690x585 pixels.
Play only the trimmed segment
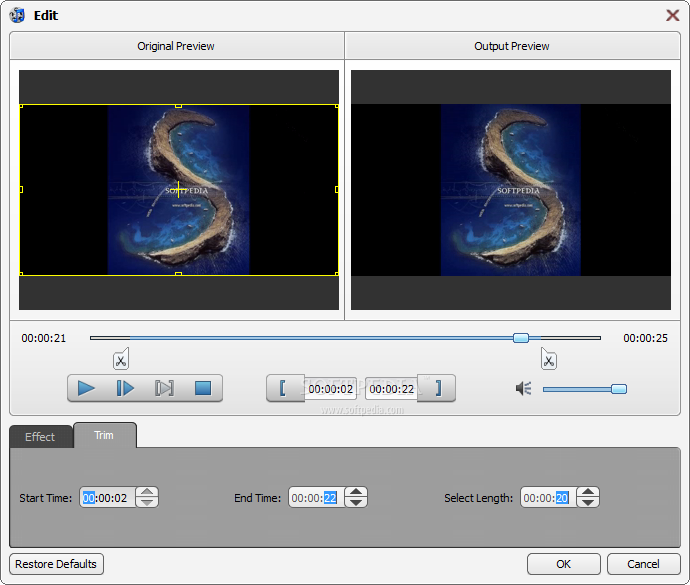164,388
